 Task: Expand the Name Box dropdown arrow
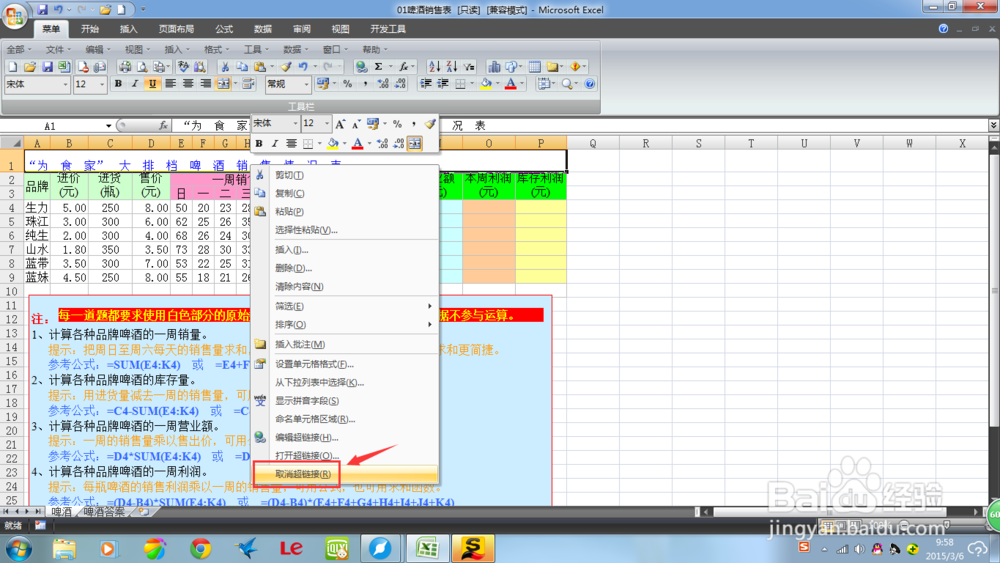point(108,126)
